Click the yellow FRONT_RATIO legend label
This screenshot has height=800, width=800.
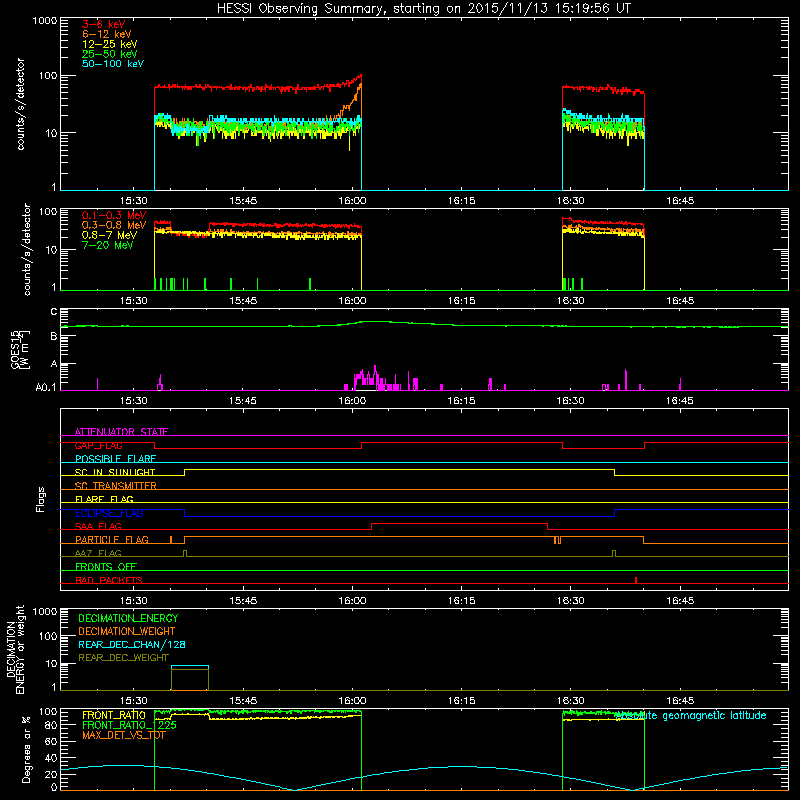(x=114, y=715)
